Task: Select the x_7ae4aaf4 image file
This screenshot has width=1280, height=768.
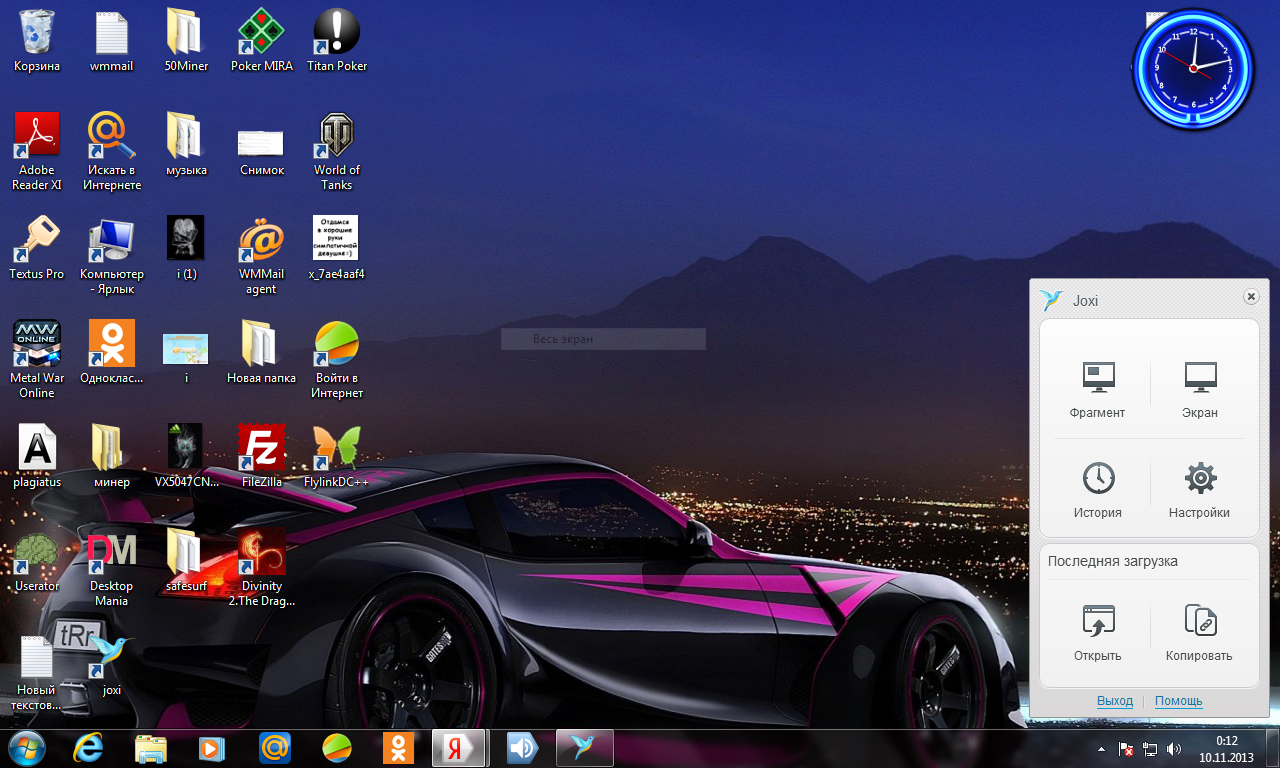Action: click(x=337, y=249)
